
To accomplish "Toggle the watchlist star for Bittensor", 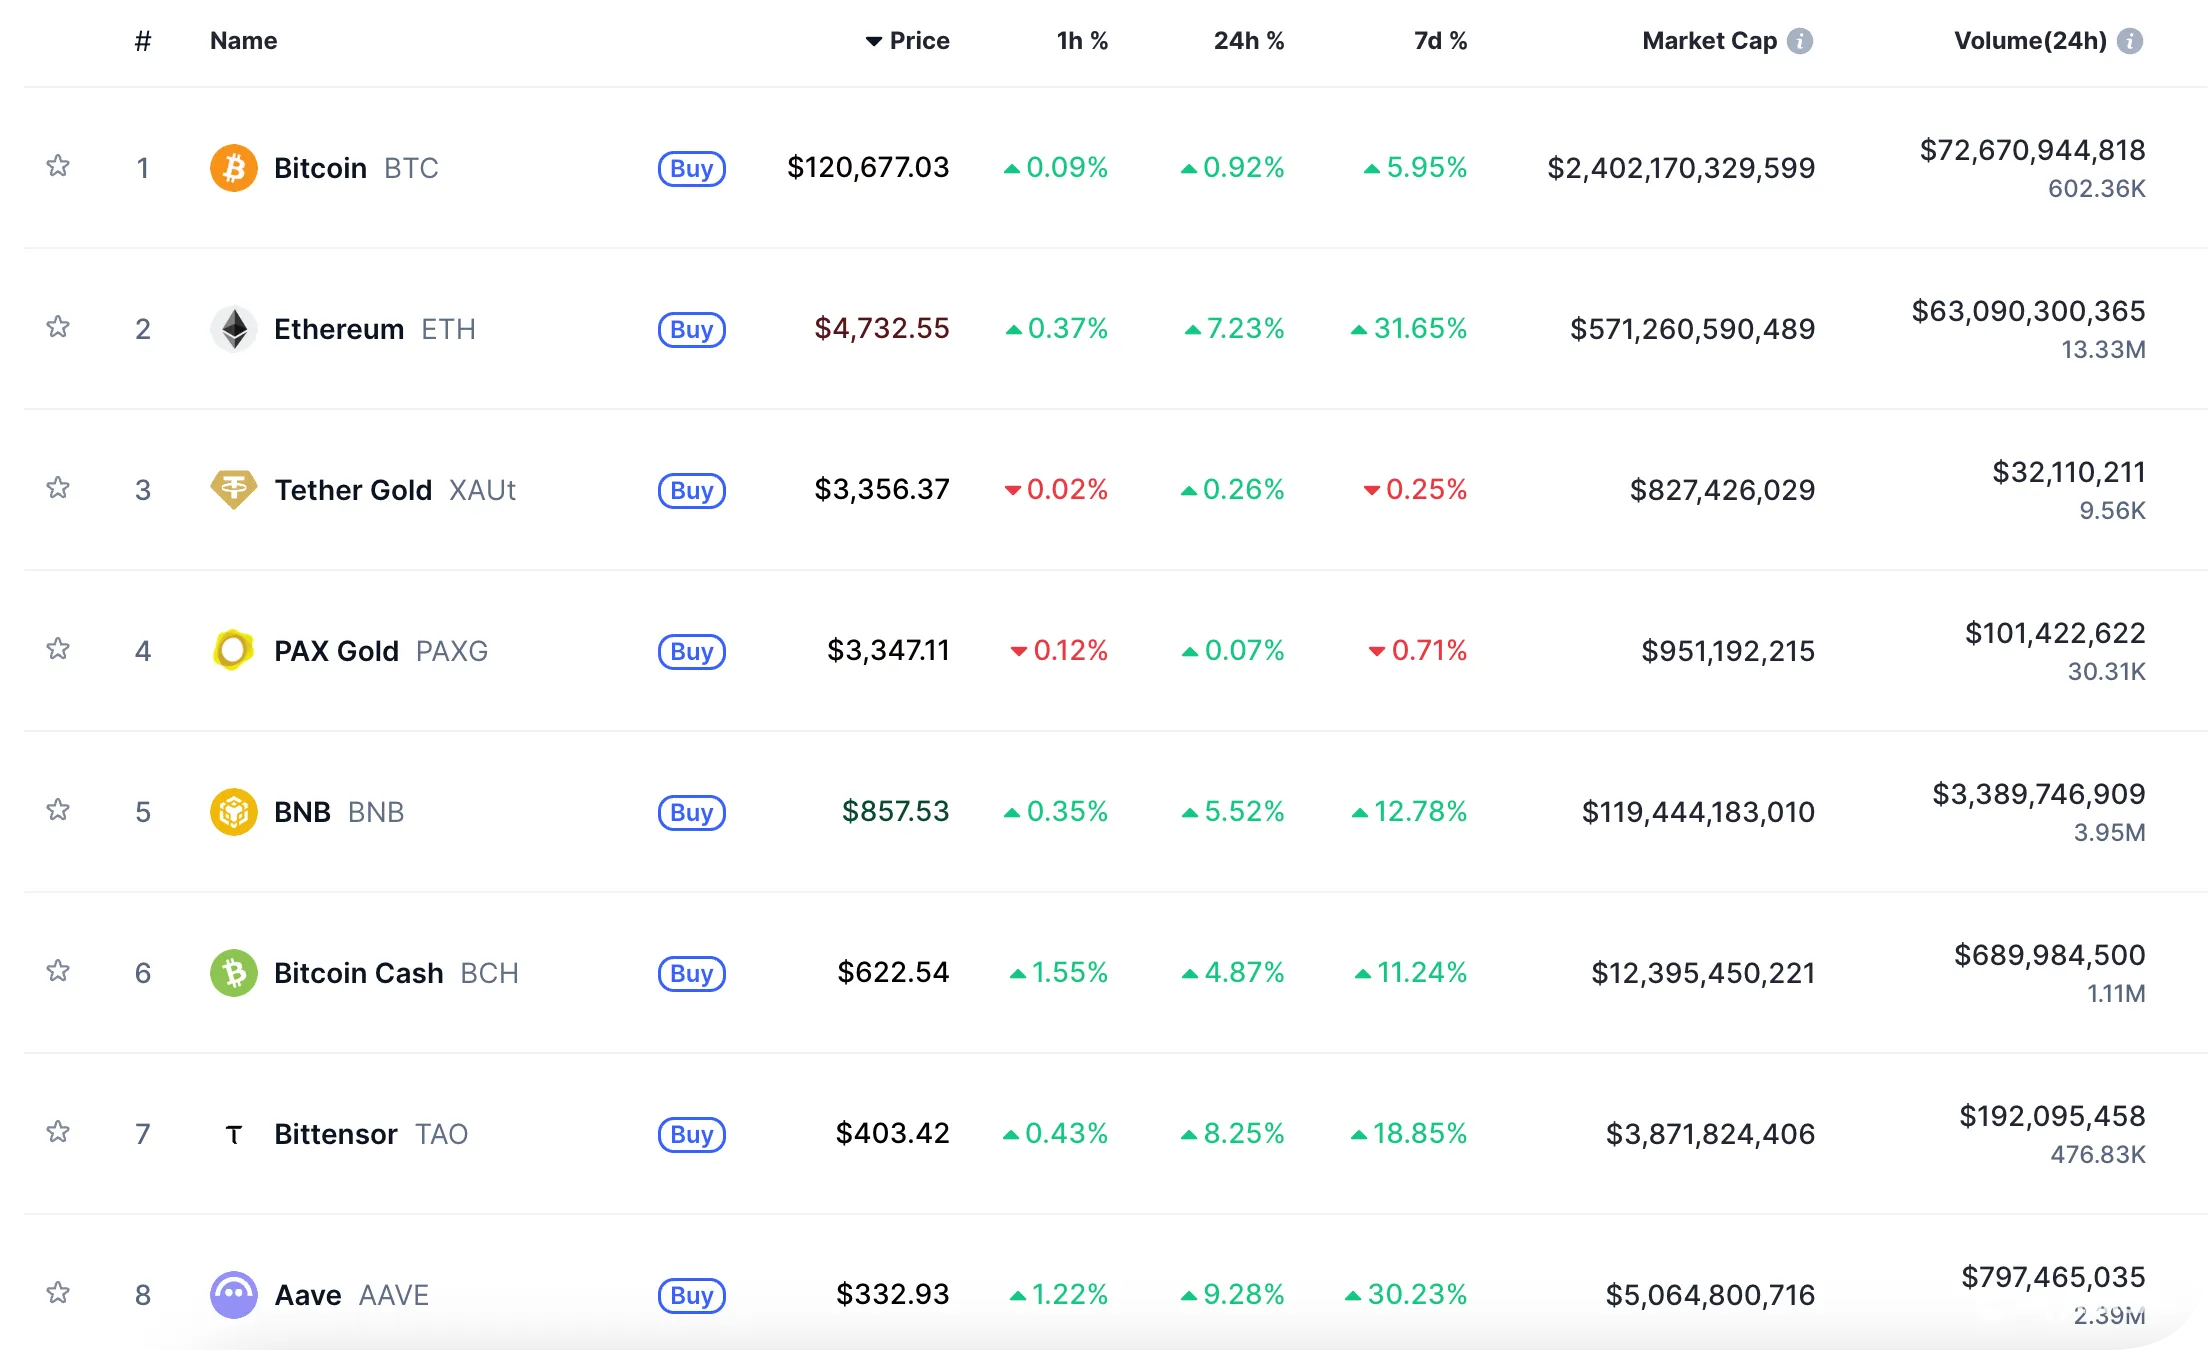I will (57, 1134).
